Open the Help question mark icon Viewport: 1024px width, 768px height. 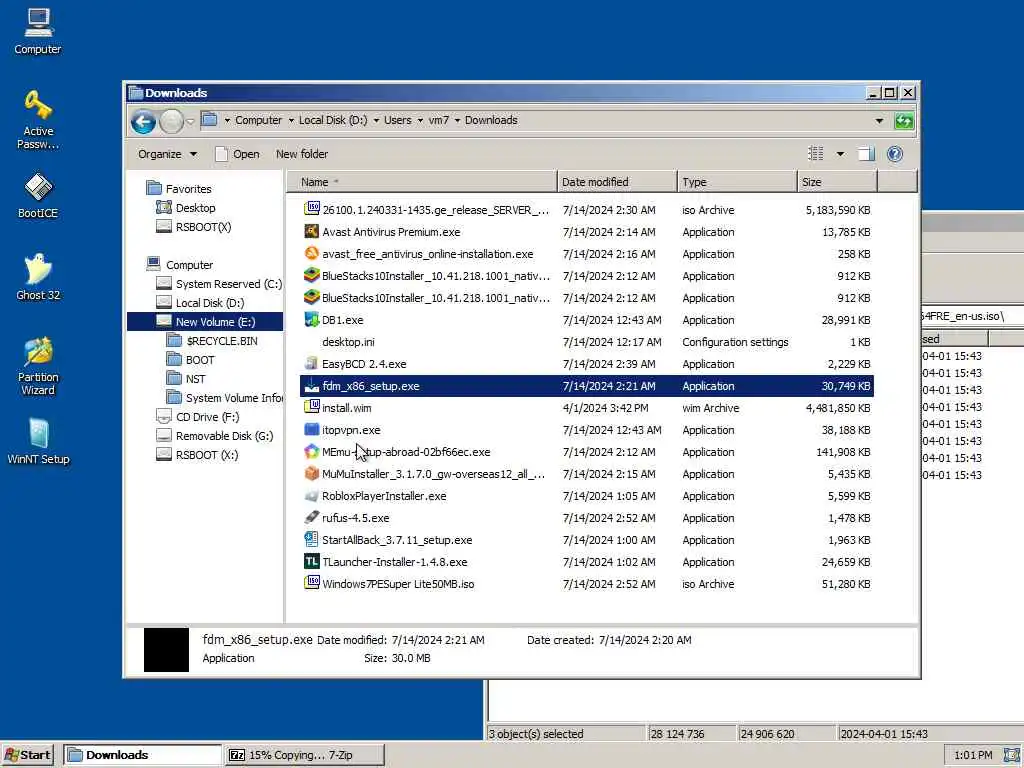click(895, 153)
